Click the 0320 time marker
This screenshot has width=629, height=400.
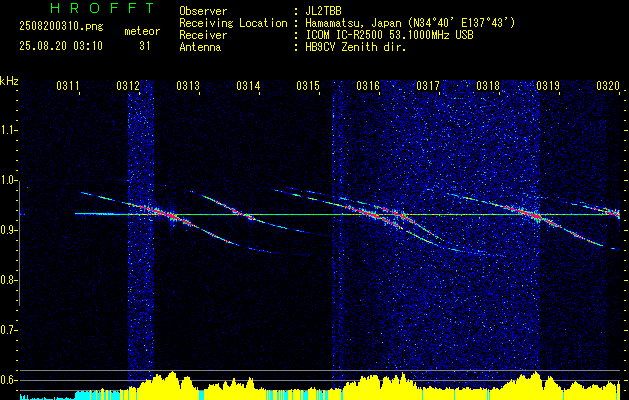[608, 85]
